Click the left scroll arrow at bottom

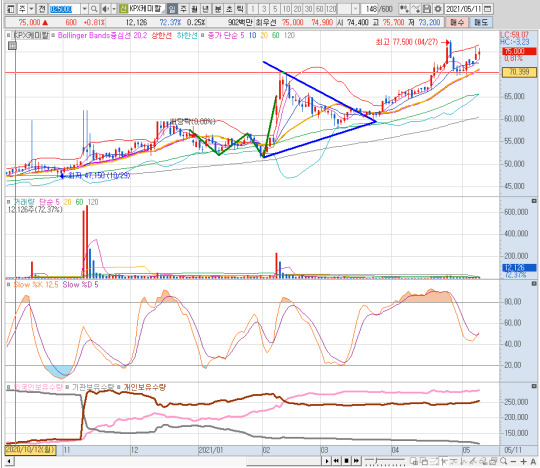click(x=9, y=461)
